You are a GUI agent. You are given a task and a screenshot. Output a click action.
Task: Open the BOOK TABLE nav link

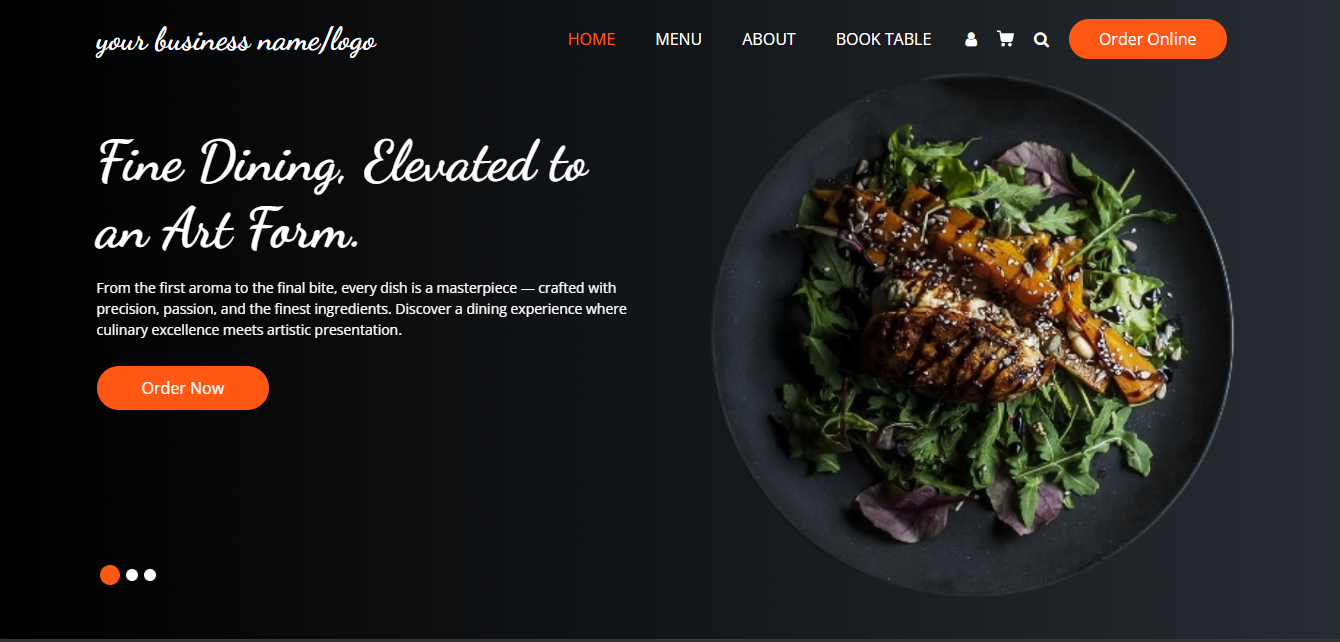884,39
